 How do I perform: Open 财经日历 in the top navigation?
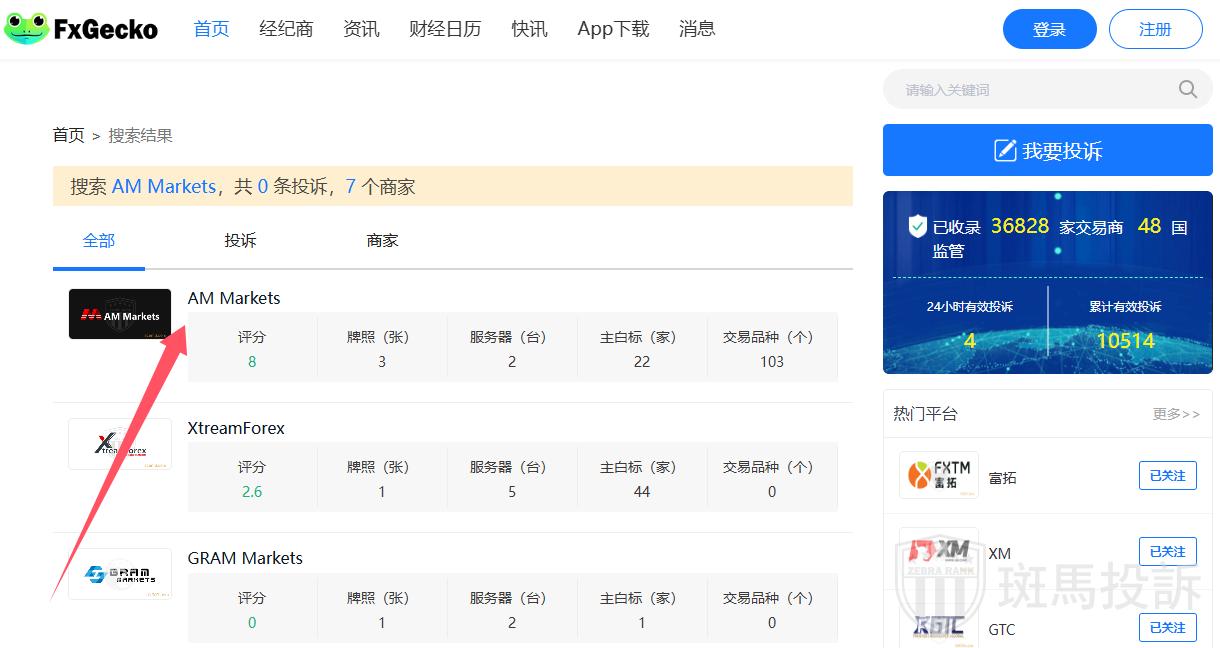(x=445, y=29)
